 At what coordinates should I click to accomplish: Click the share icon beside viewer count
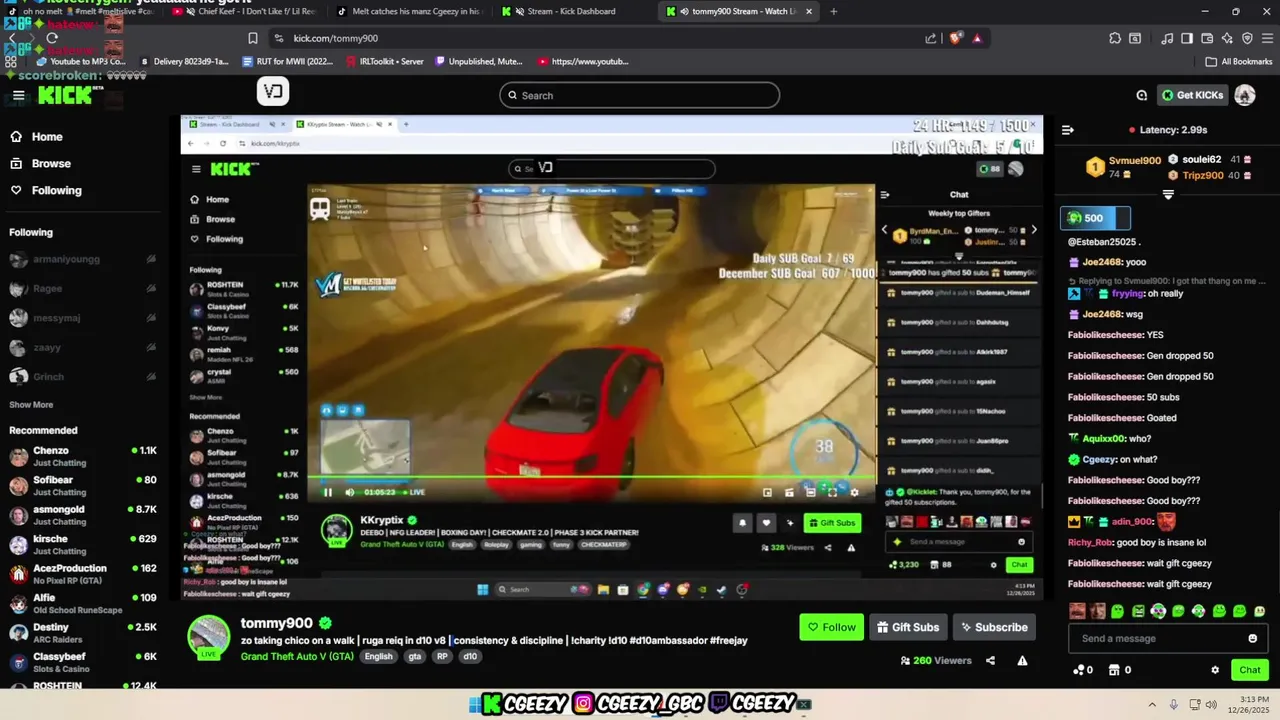click(x=990, y=661)
